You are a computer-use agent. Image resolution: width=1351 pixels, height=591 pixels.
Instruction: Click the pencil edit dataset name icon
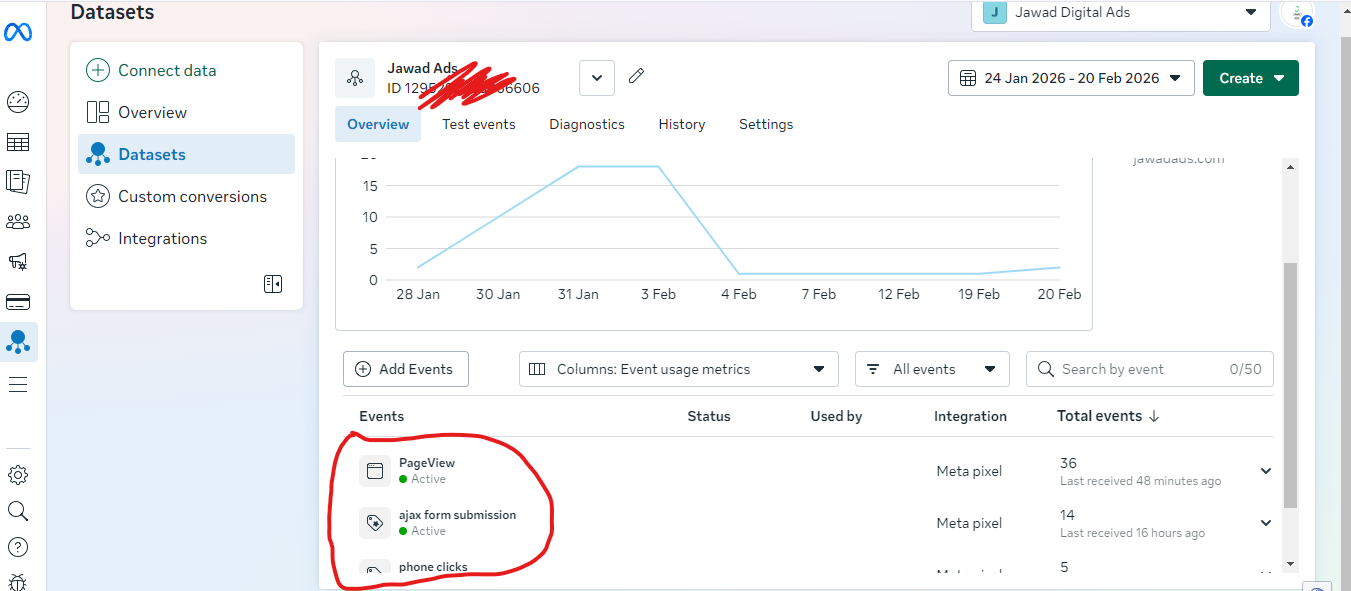[x=636, y=77]
